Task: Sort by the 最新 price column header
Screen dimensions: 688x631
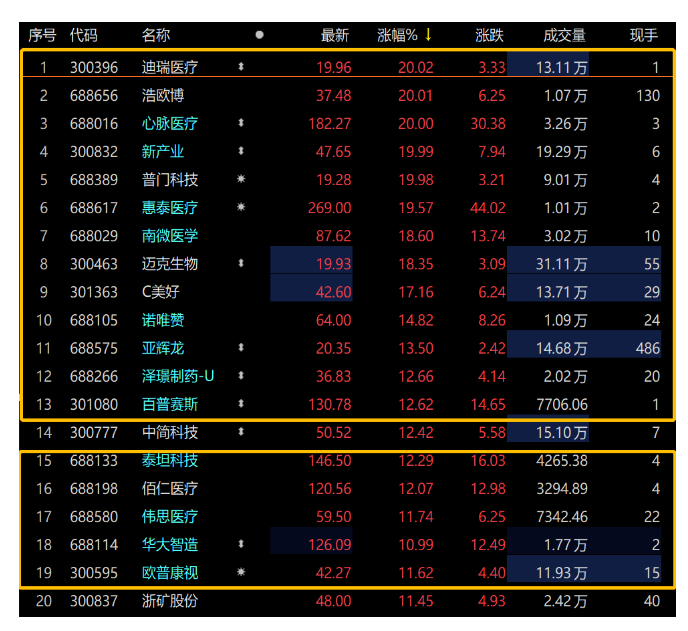Action: pyautogui.click(x=335, y=35)
